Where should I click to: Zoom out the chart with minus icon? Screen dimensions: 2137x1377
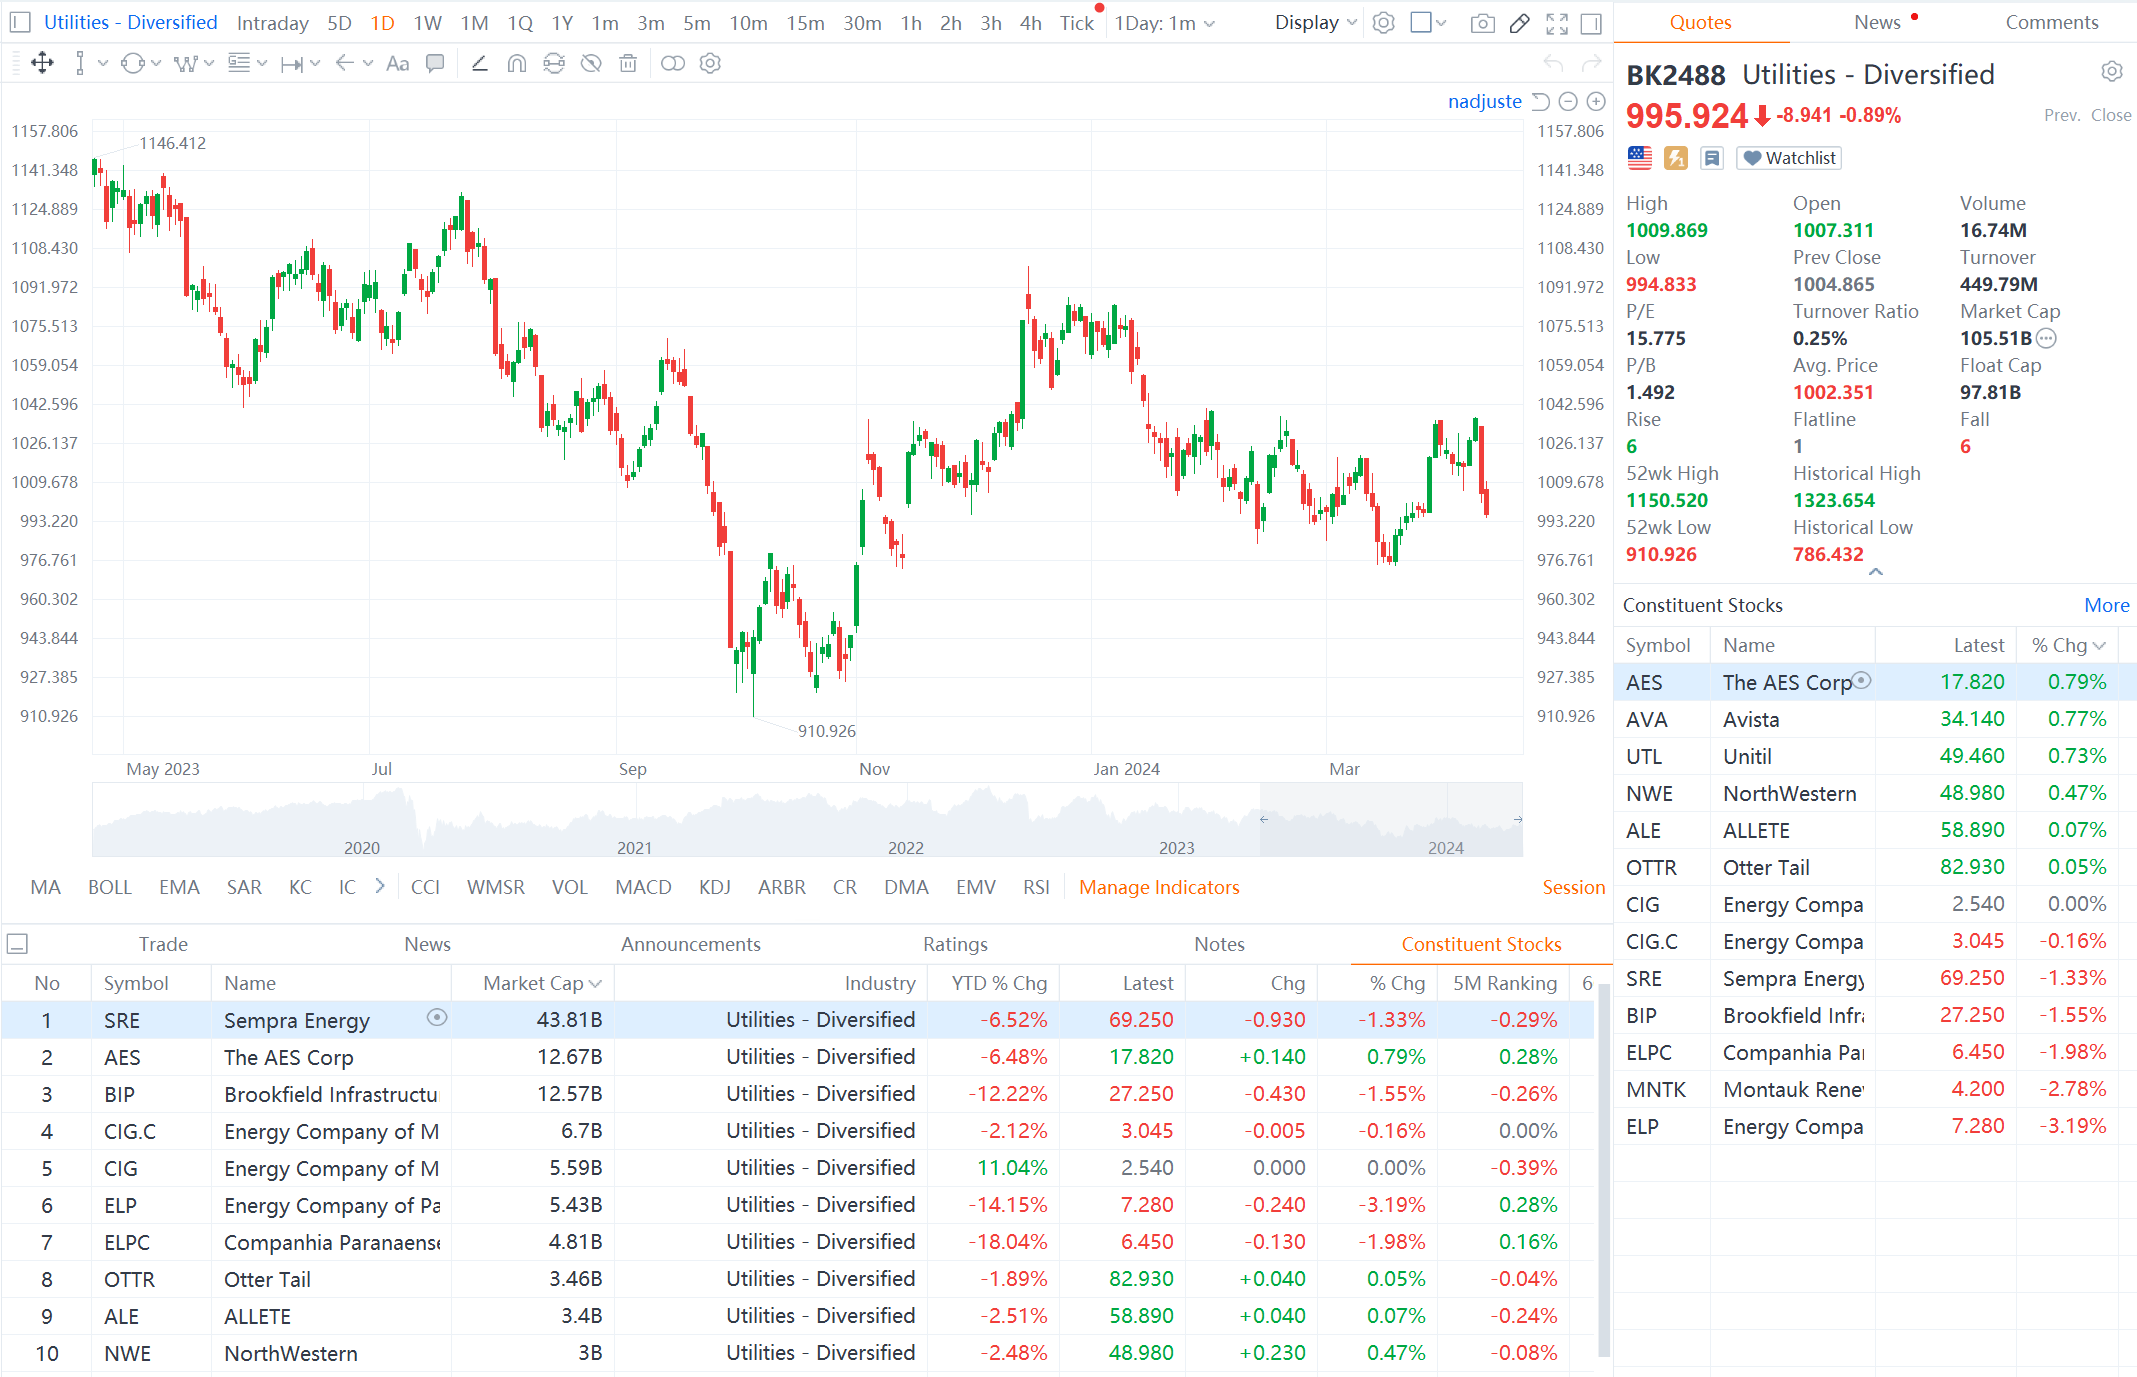pos(1568,101)
